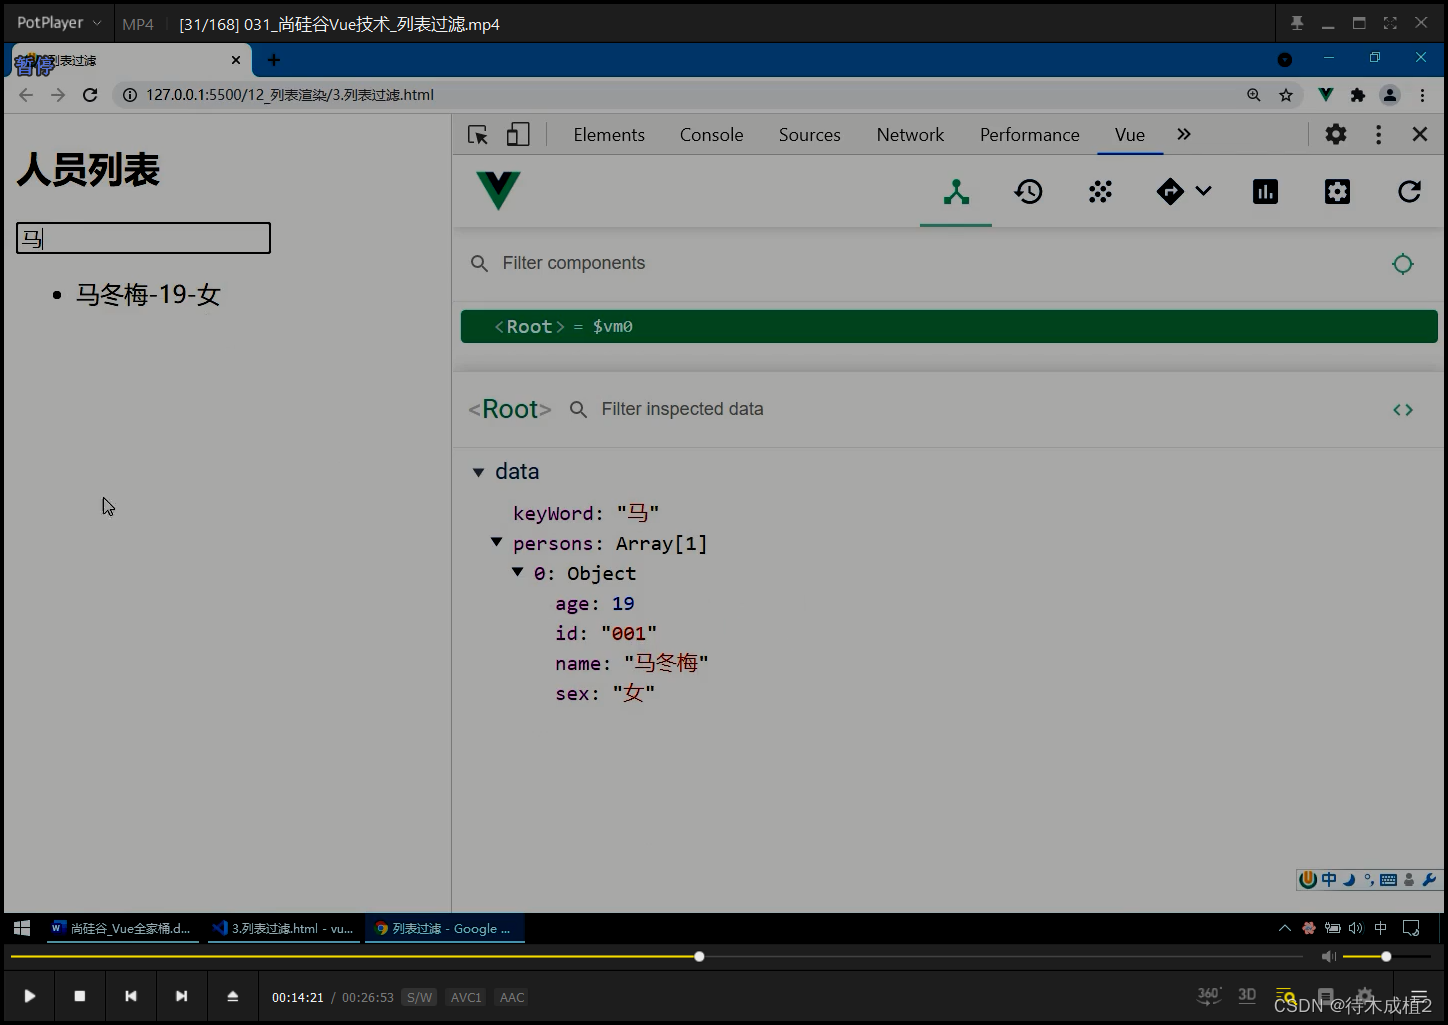Open Windows Start menu
The height and width of the screenshot is (1025, 1448).
tap(22, 928)
